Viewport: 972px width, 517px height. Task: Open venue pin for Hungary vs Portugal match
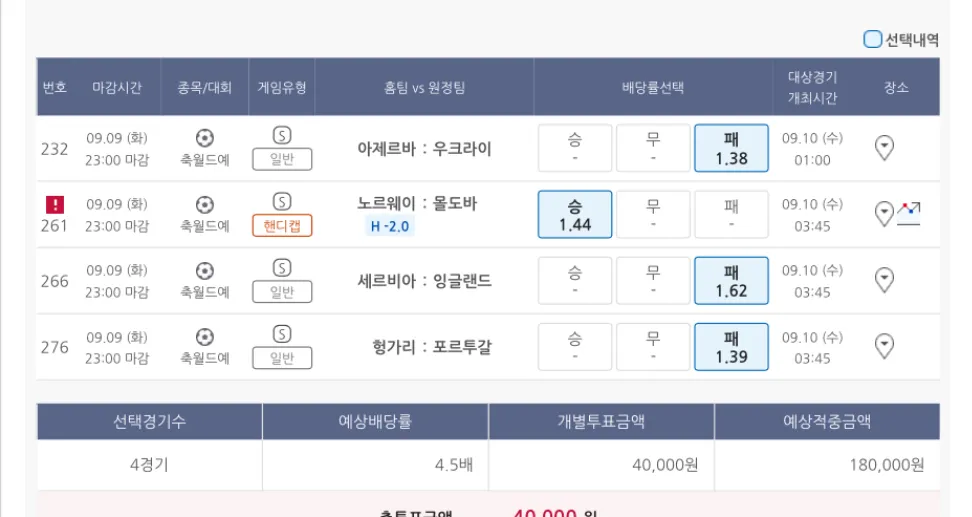pyautogui.click(x=884, y=347)
